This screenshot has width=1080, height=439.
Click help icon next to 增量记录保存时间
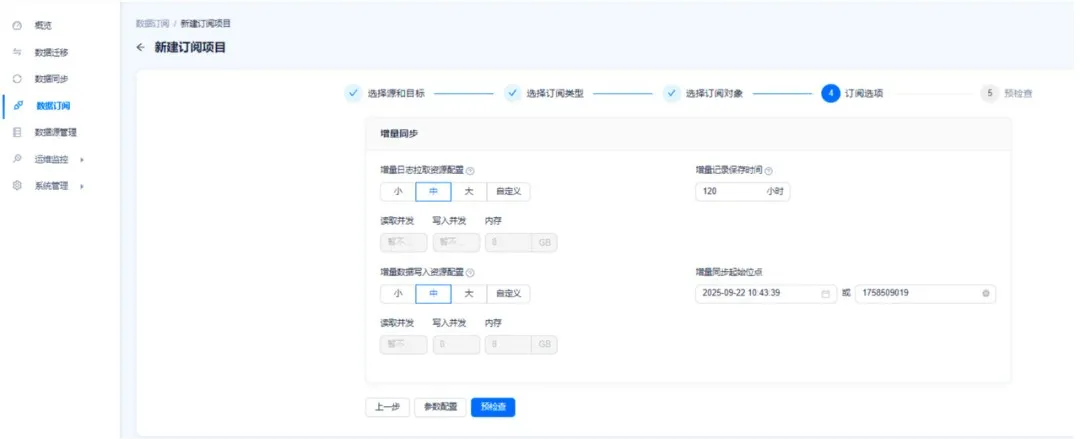click(769, 171)
